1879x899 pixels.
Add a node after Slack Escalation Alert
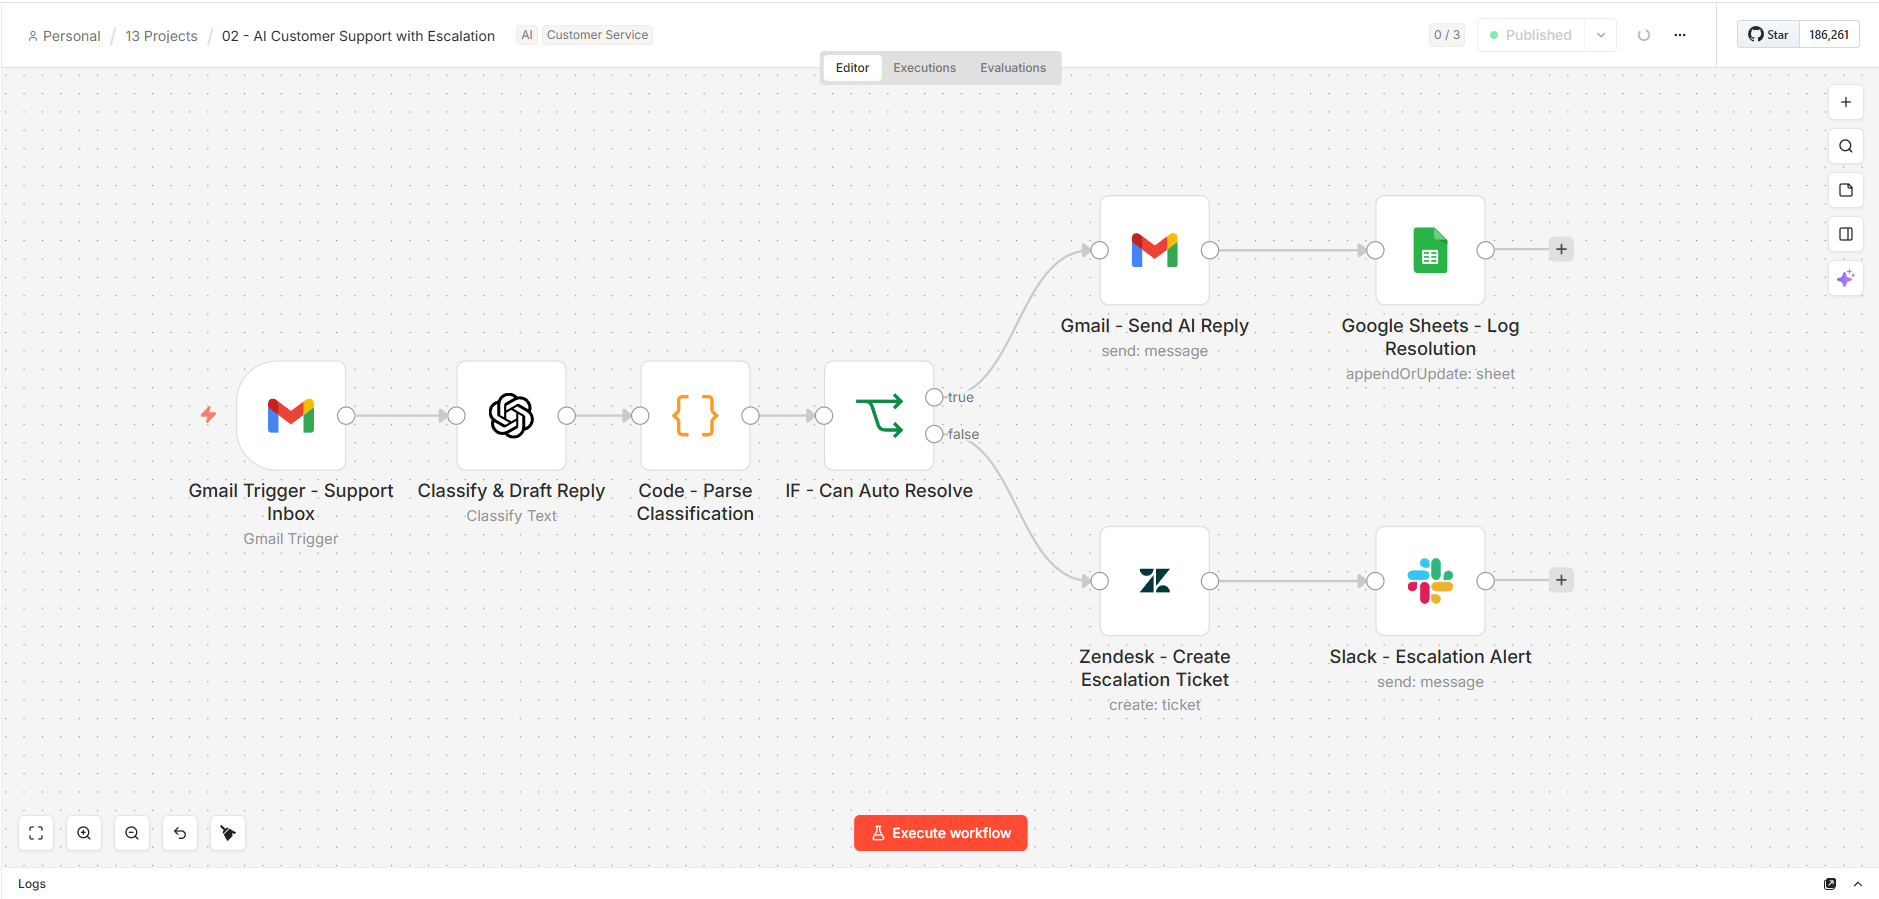[1561, 580]
